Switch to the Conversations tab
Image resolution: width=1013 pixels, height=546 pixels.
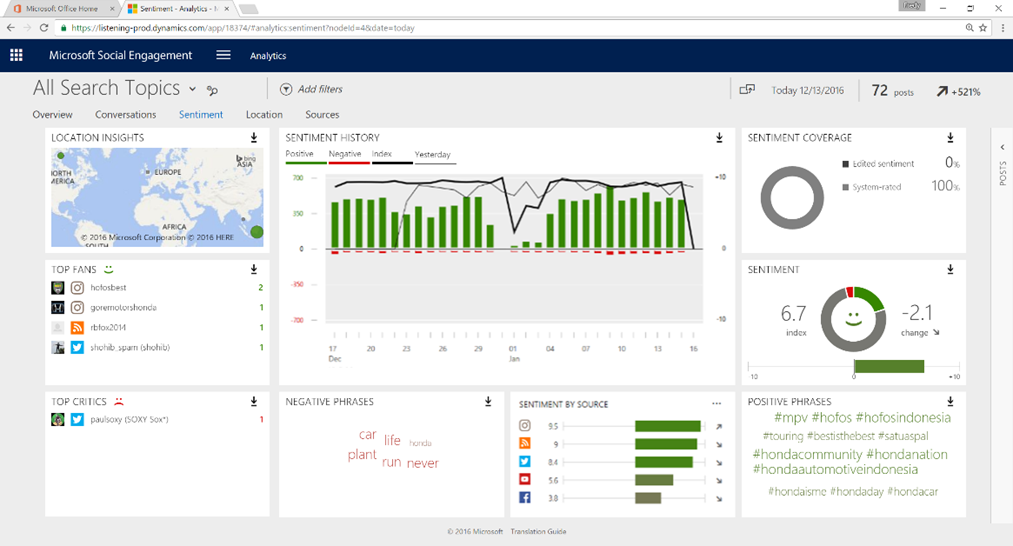point(125,115)
